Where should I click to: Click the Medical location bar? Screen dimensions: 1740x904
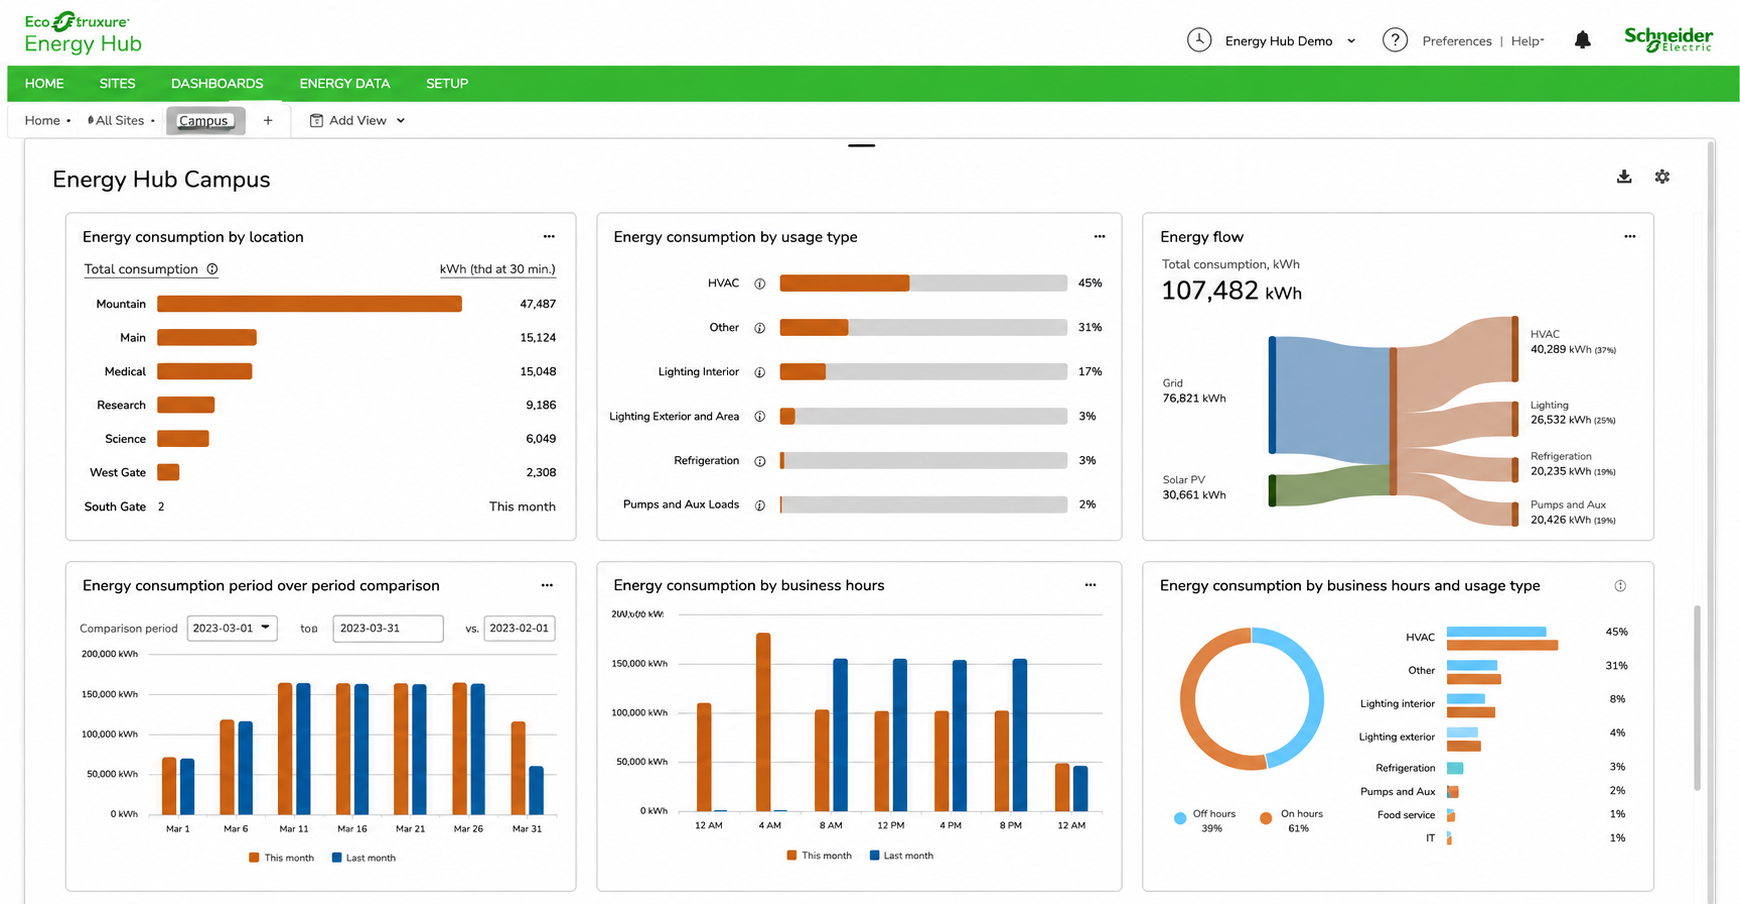coord(205,372)
